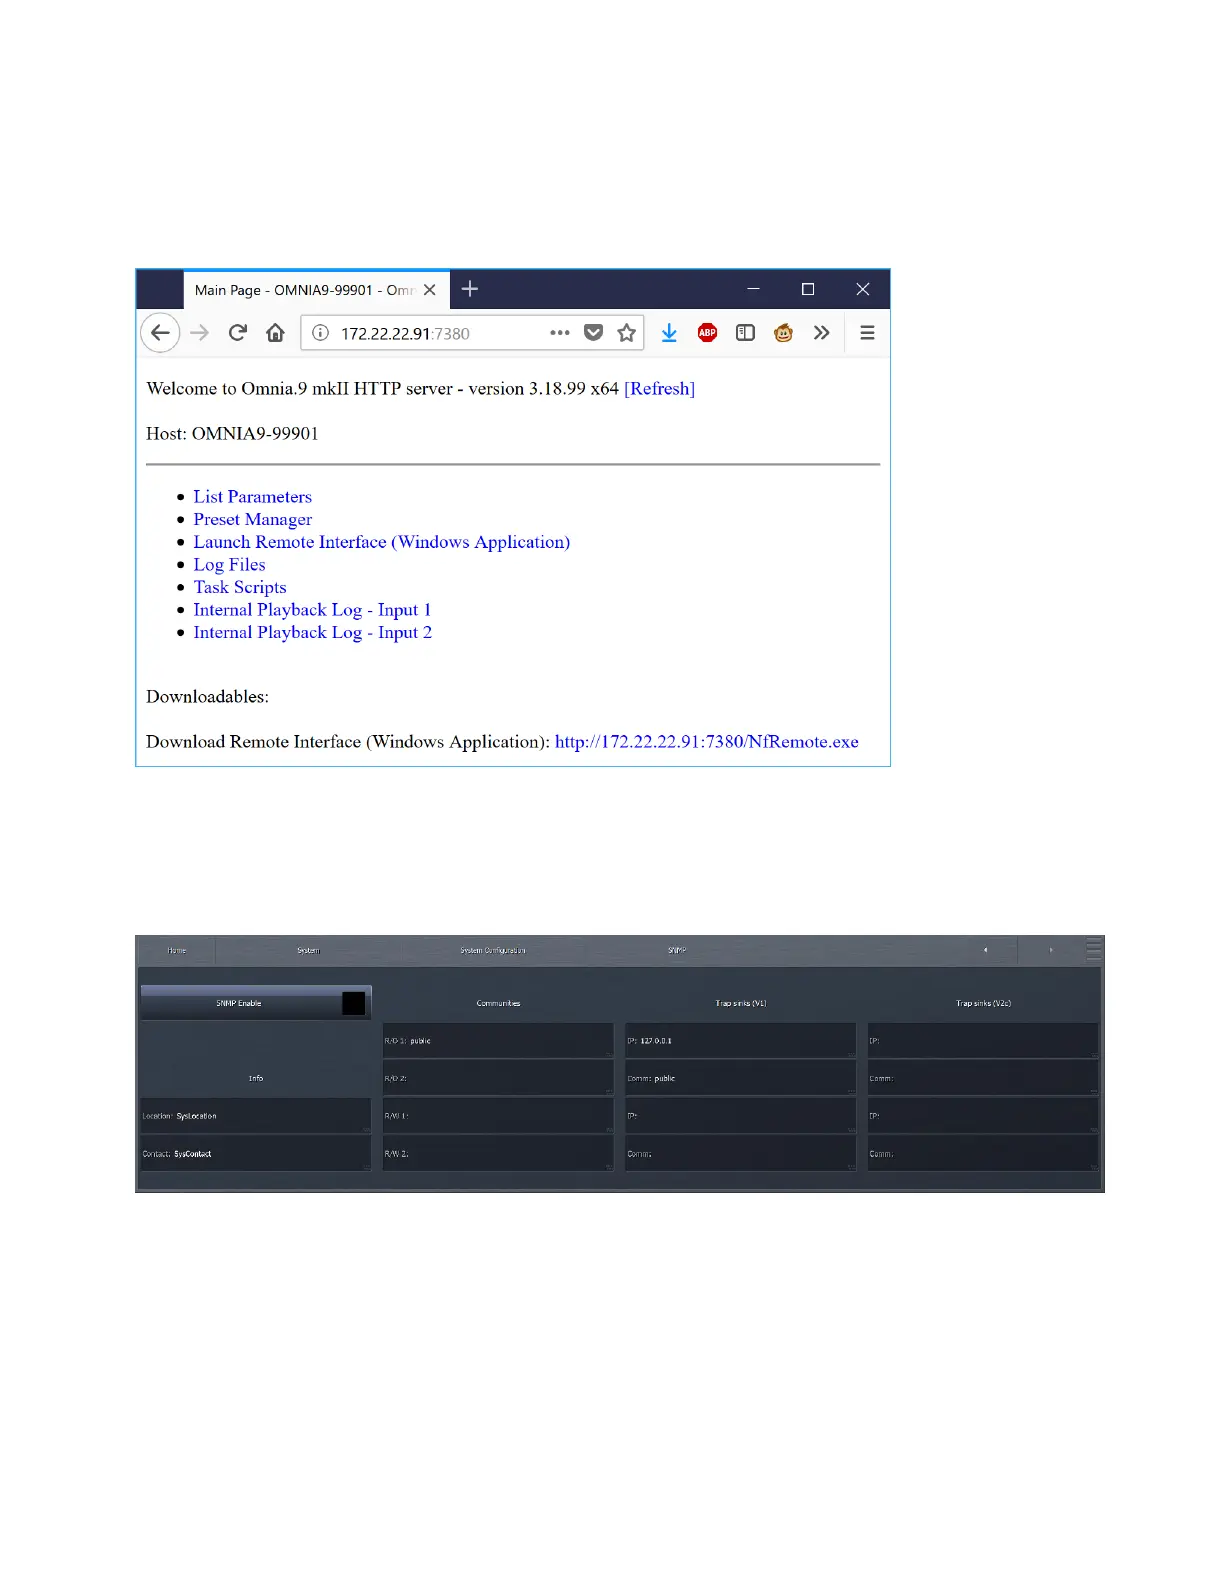Open the Task Scripts link
Viewport: 1224px width, 1584px height.
point(240,588)
